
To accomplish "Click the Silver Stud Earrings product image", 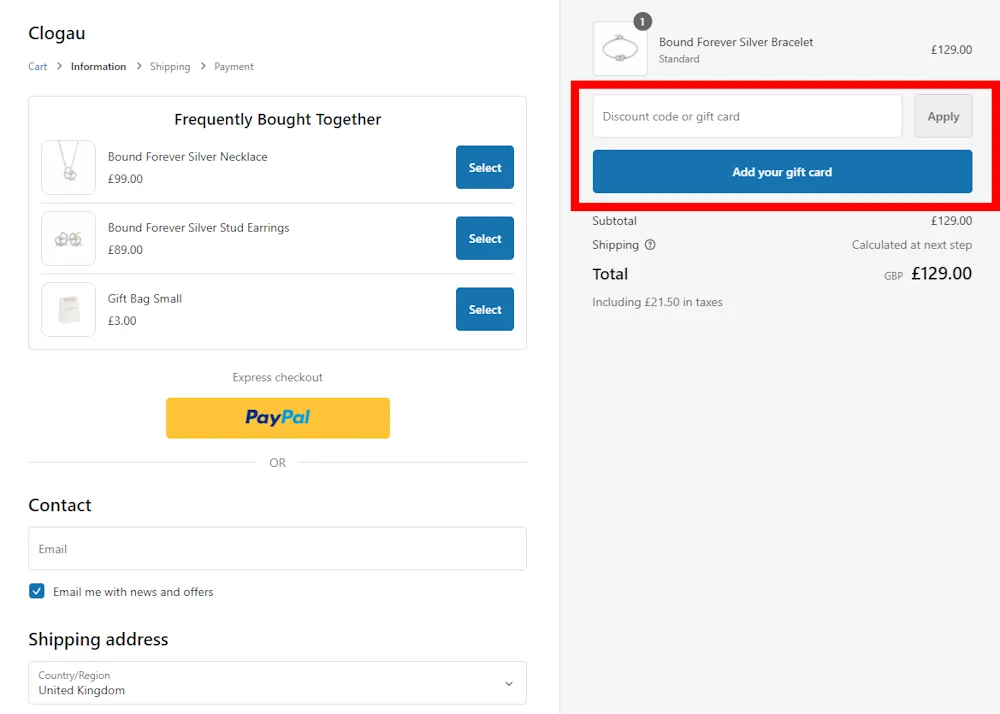I will coord(68,238).
